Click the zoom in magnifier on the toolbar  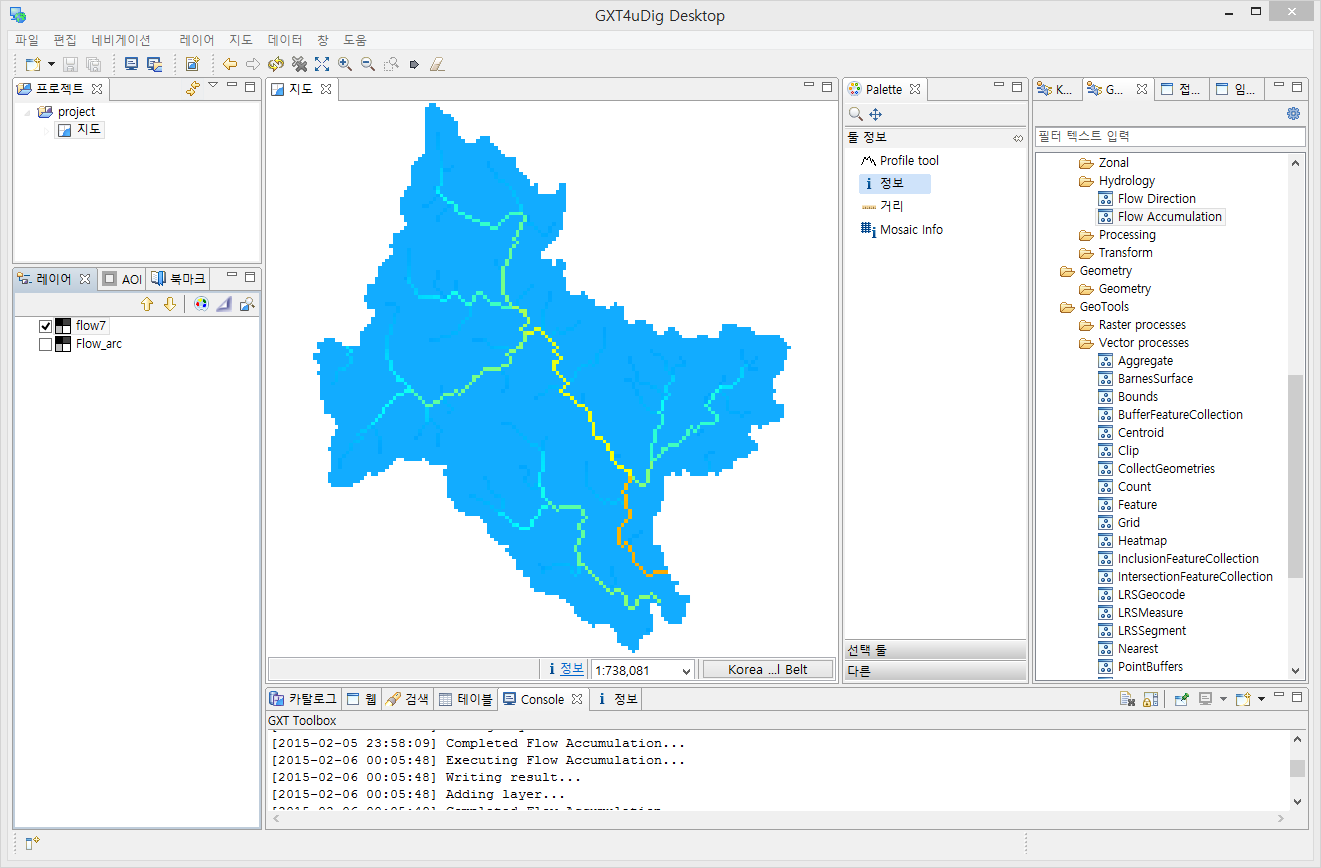tap(346, 63)
